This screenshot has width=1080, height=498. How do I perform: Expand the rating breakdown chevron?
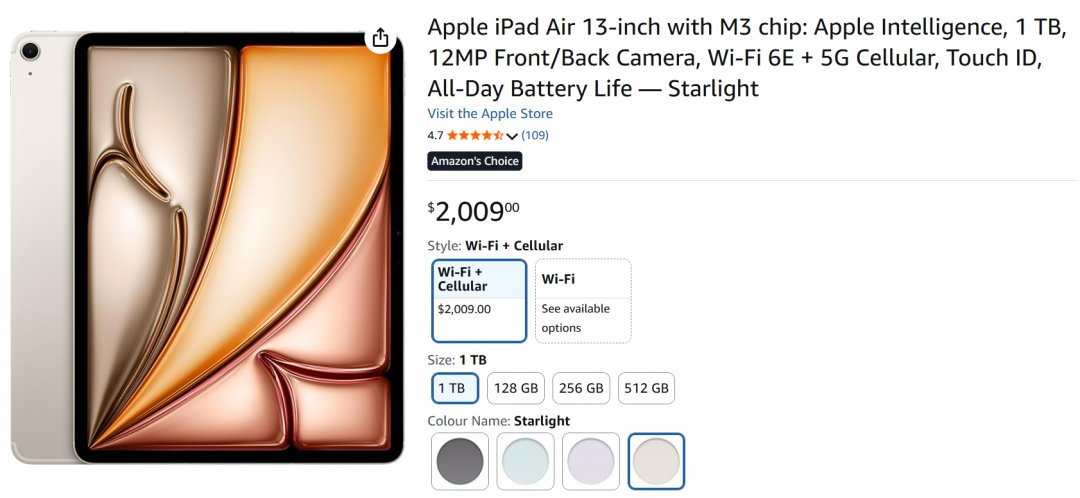point(512,136)
